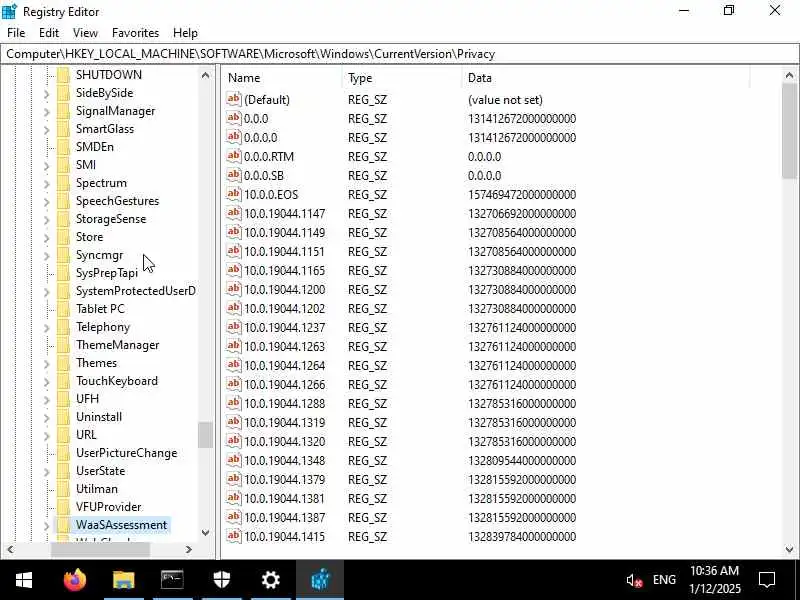Click the ab icon beside 10.0.19044.1288

pos(234,403)
